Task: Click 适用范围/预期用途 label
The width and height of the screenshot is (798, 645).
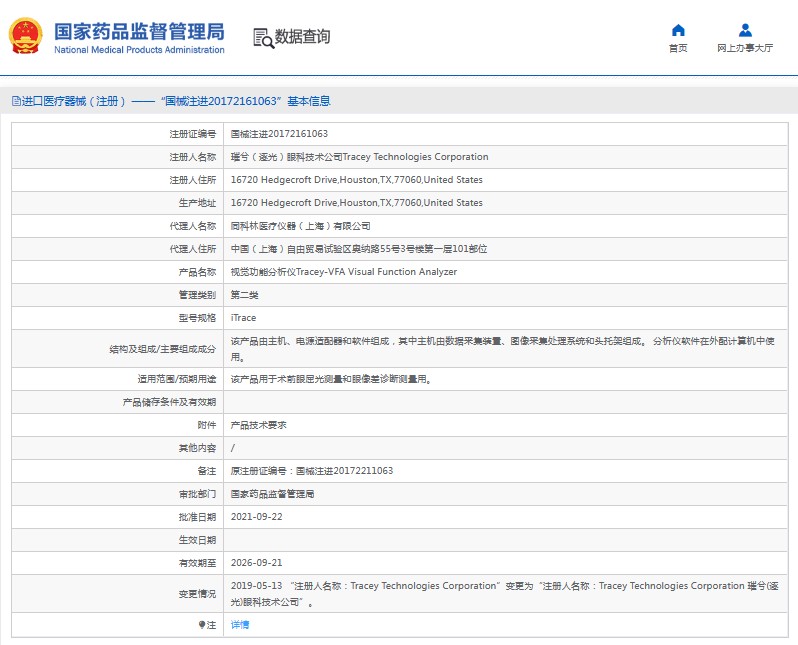Action: click(177, 379)
